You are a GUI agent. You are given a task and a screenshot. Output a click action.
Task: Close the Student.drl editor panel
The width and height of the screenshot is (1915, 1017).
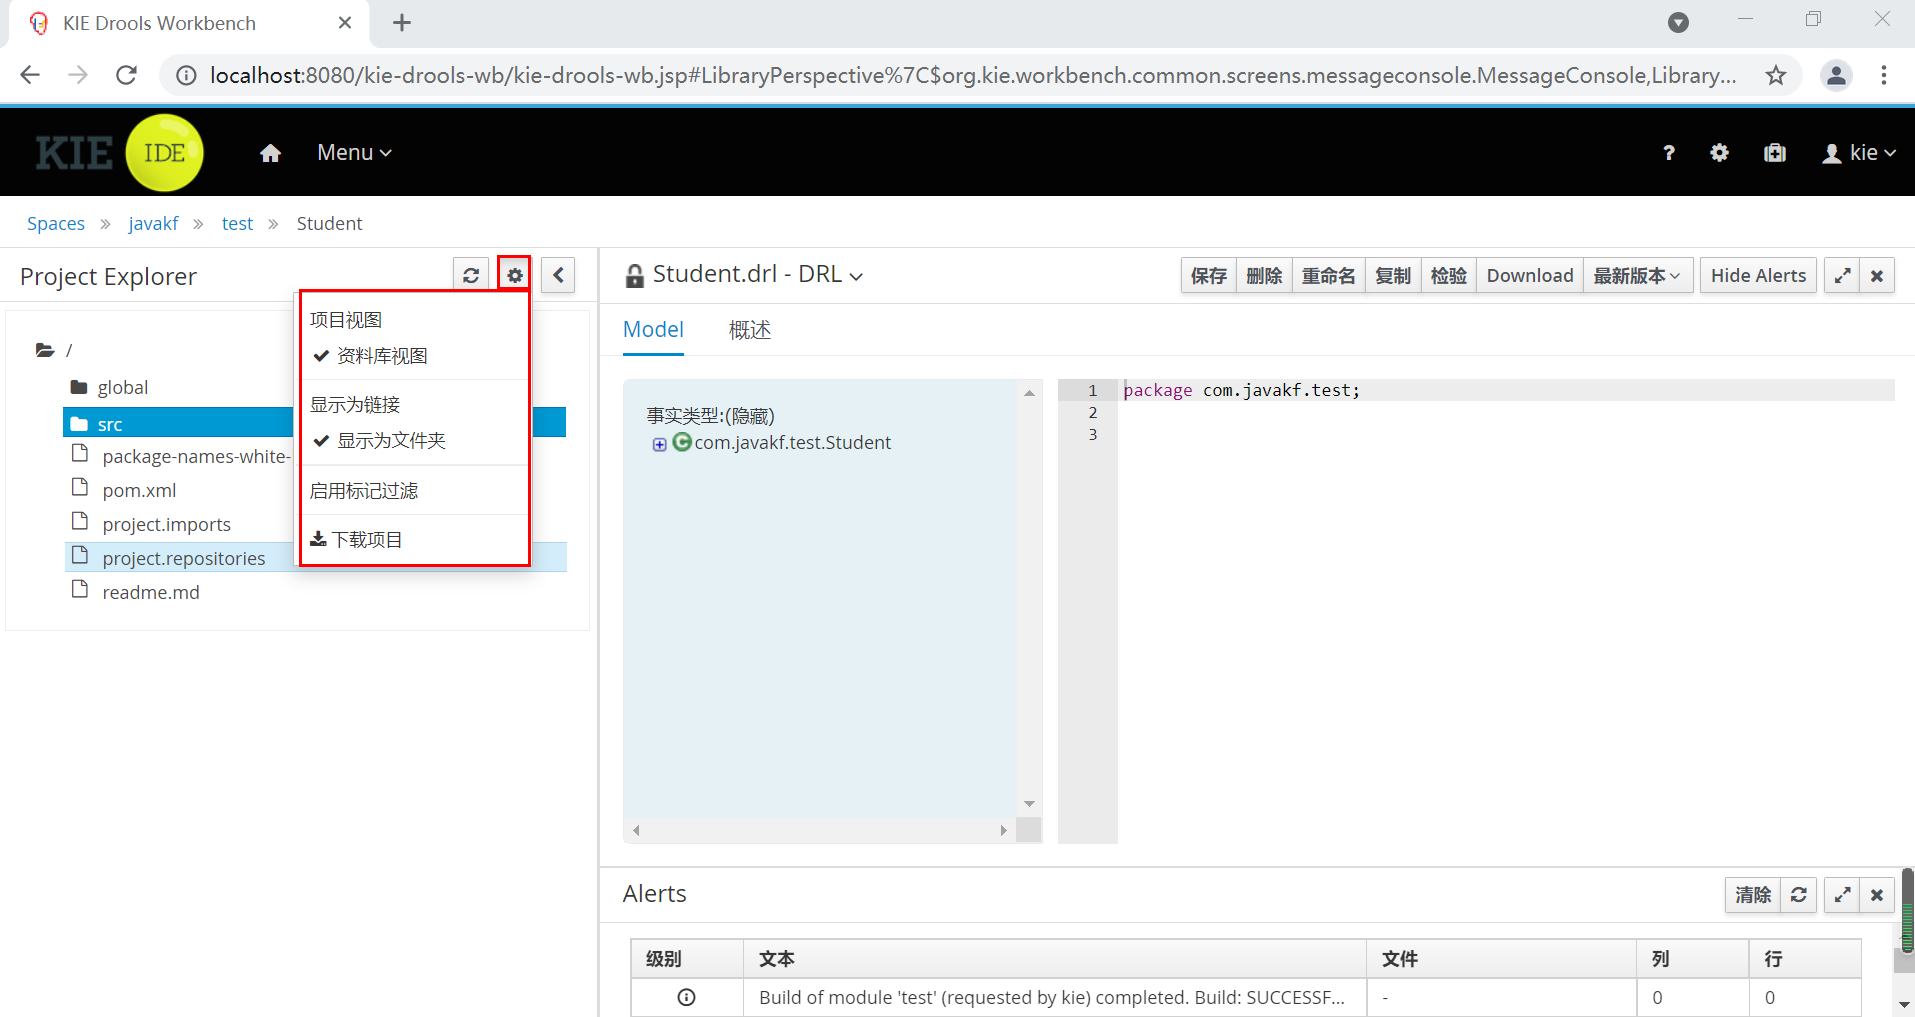[x=1877, y=275]
